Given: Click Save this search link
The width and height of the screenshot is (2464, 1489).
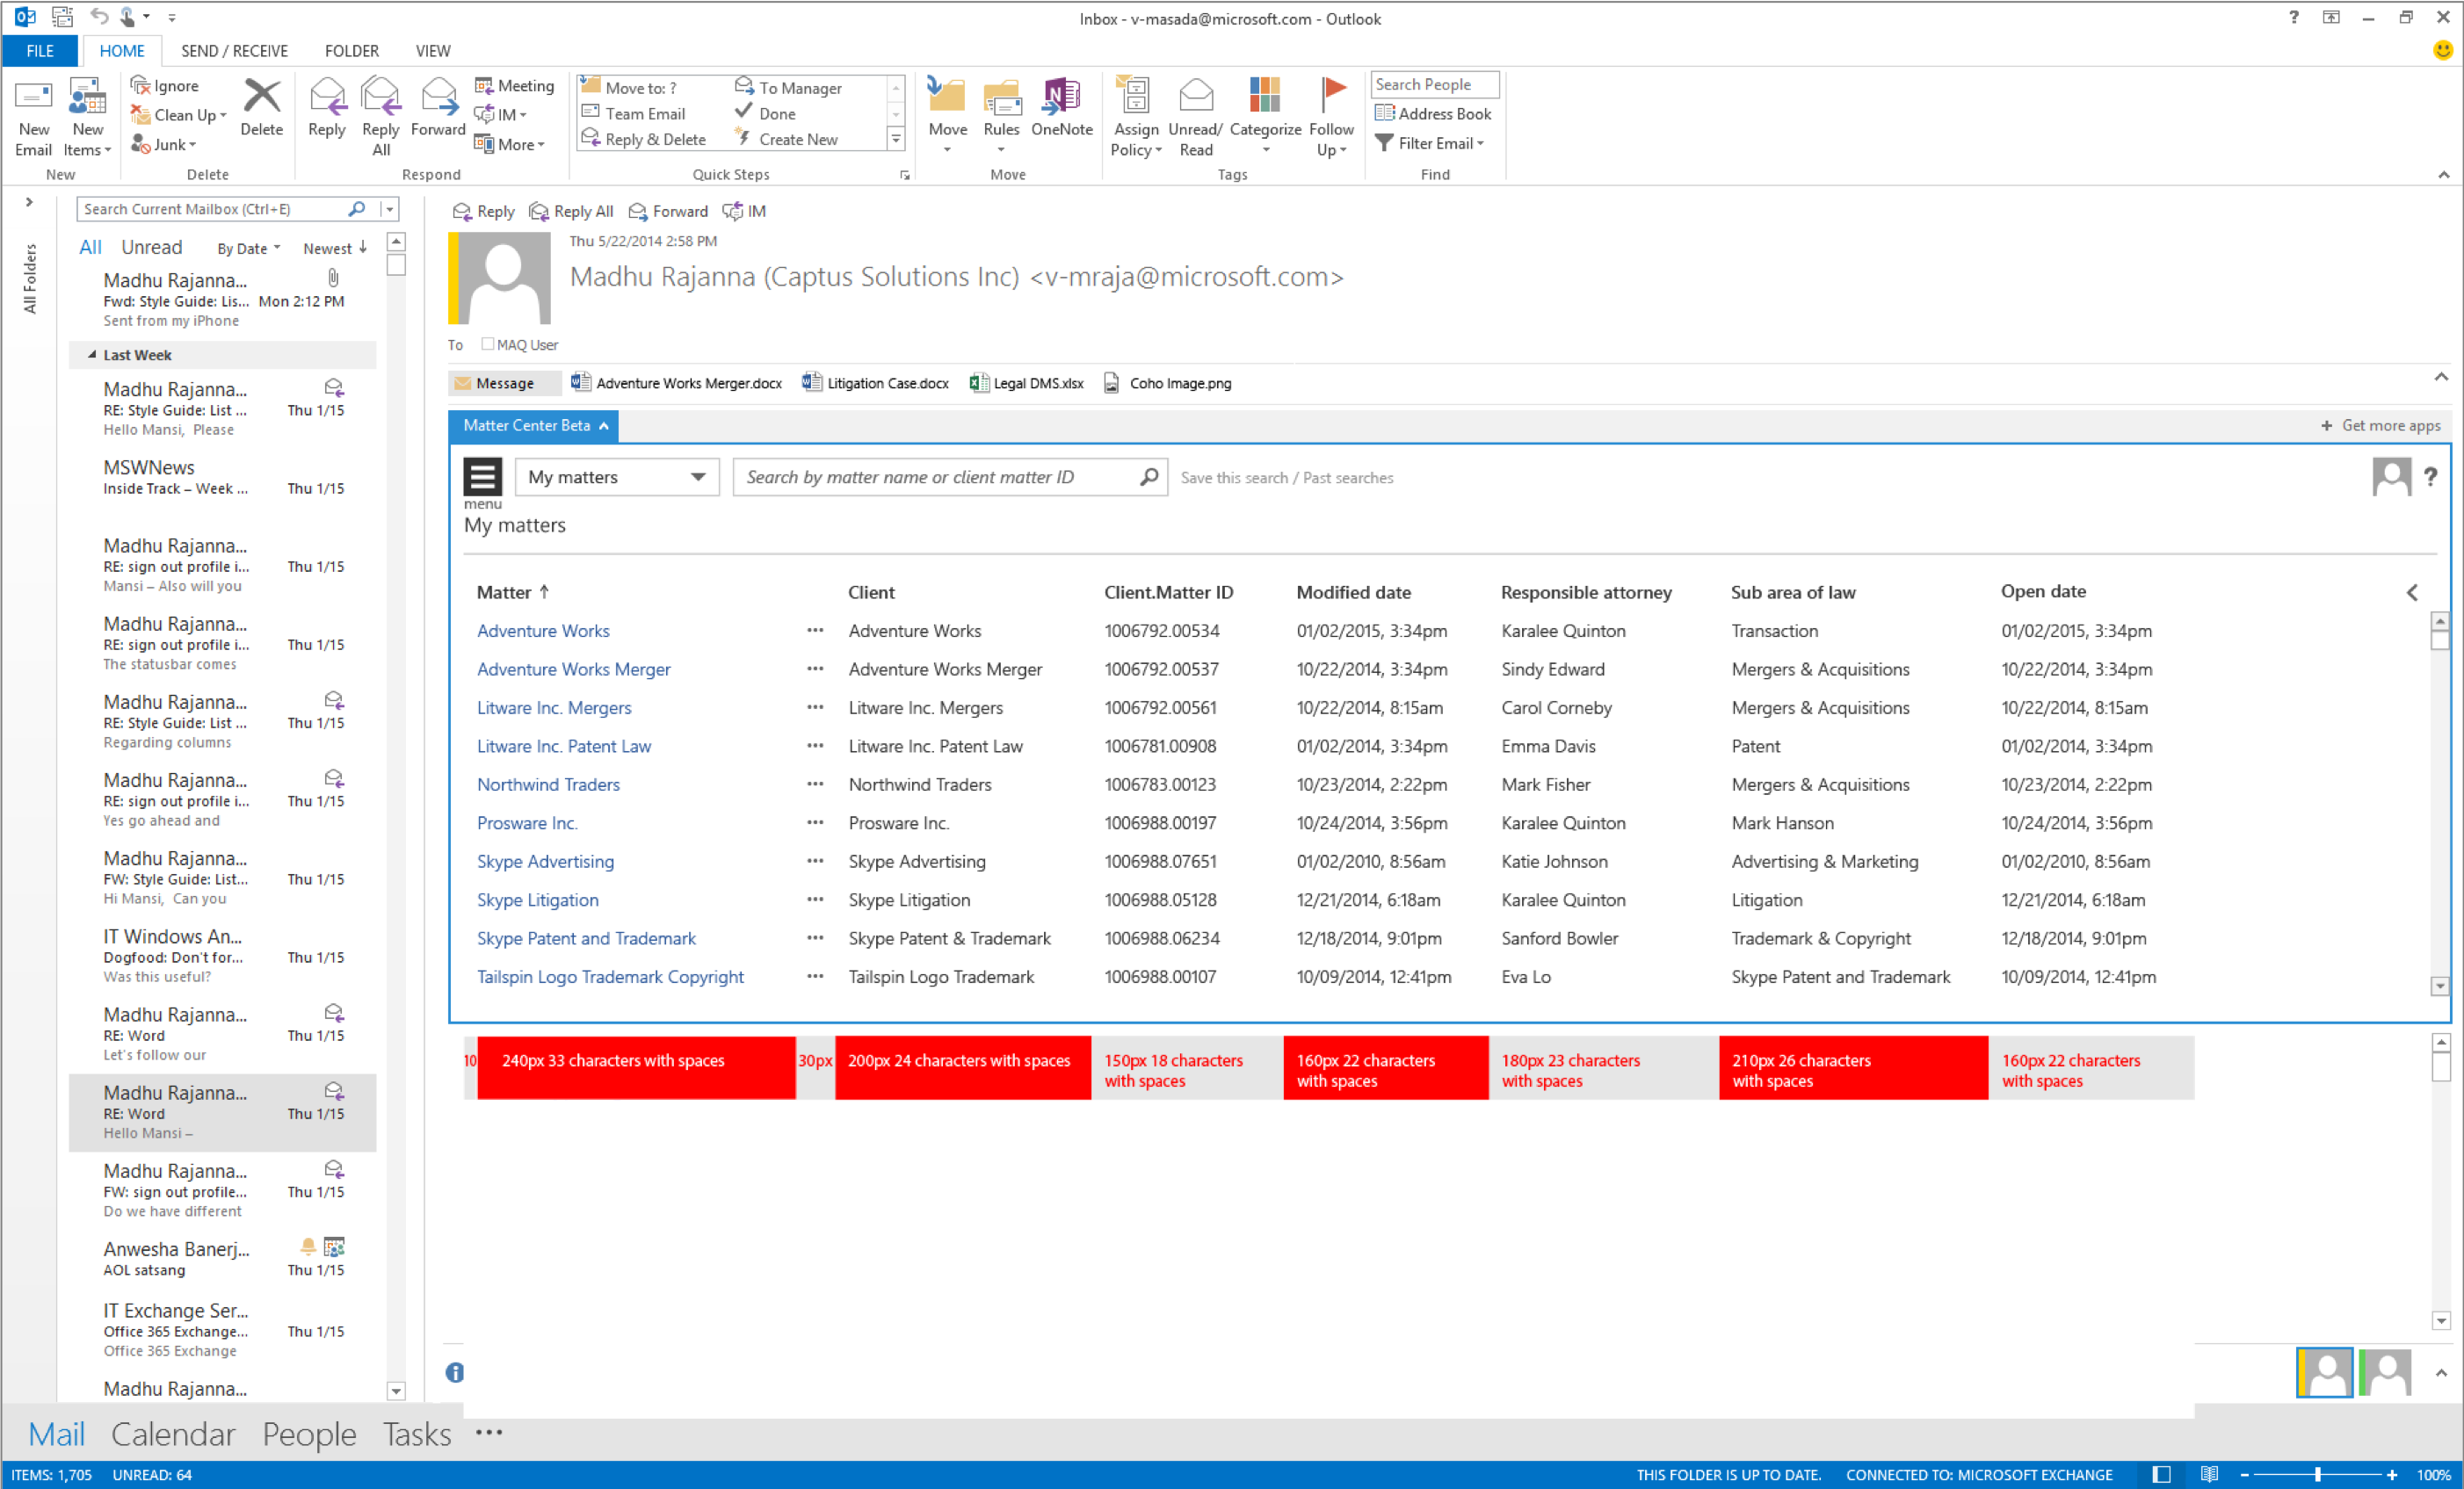Looking at the screenshot, I should point(1234,478).
